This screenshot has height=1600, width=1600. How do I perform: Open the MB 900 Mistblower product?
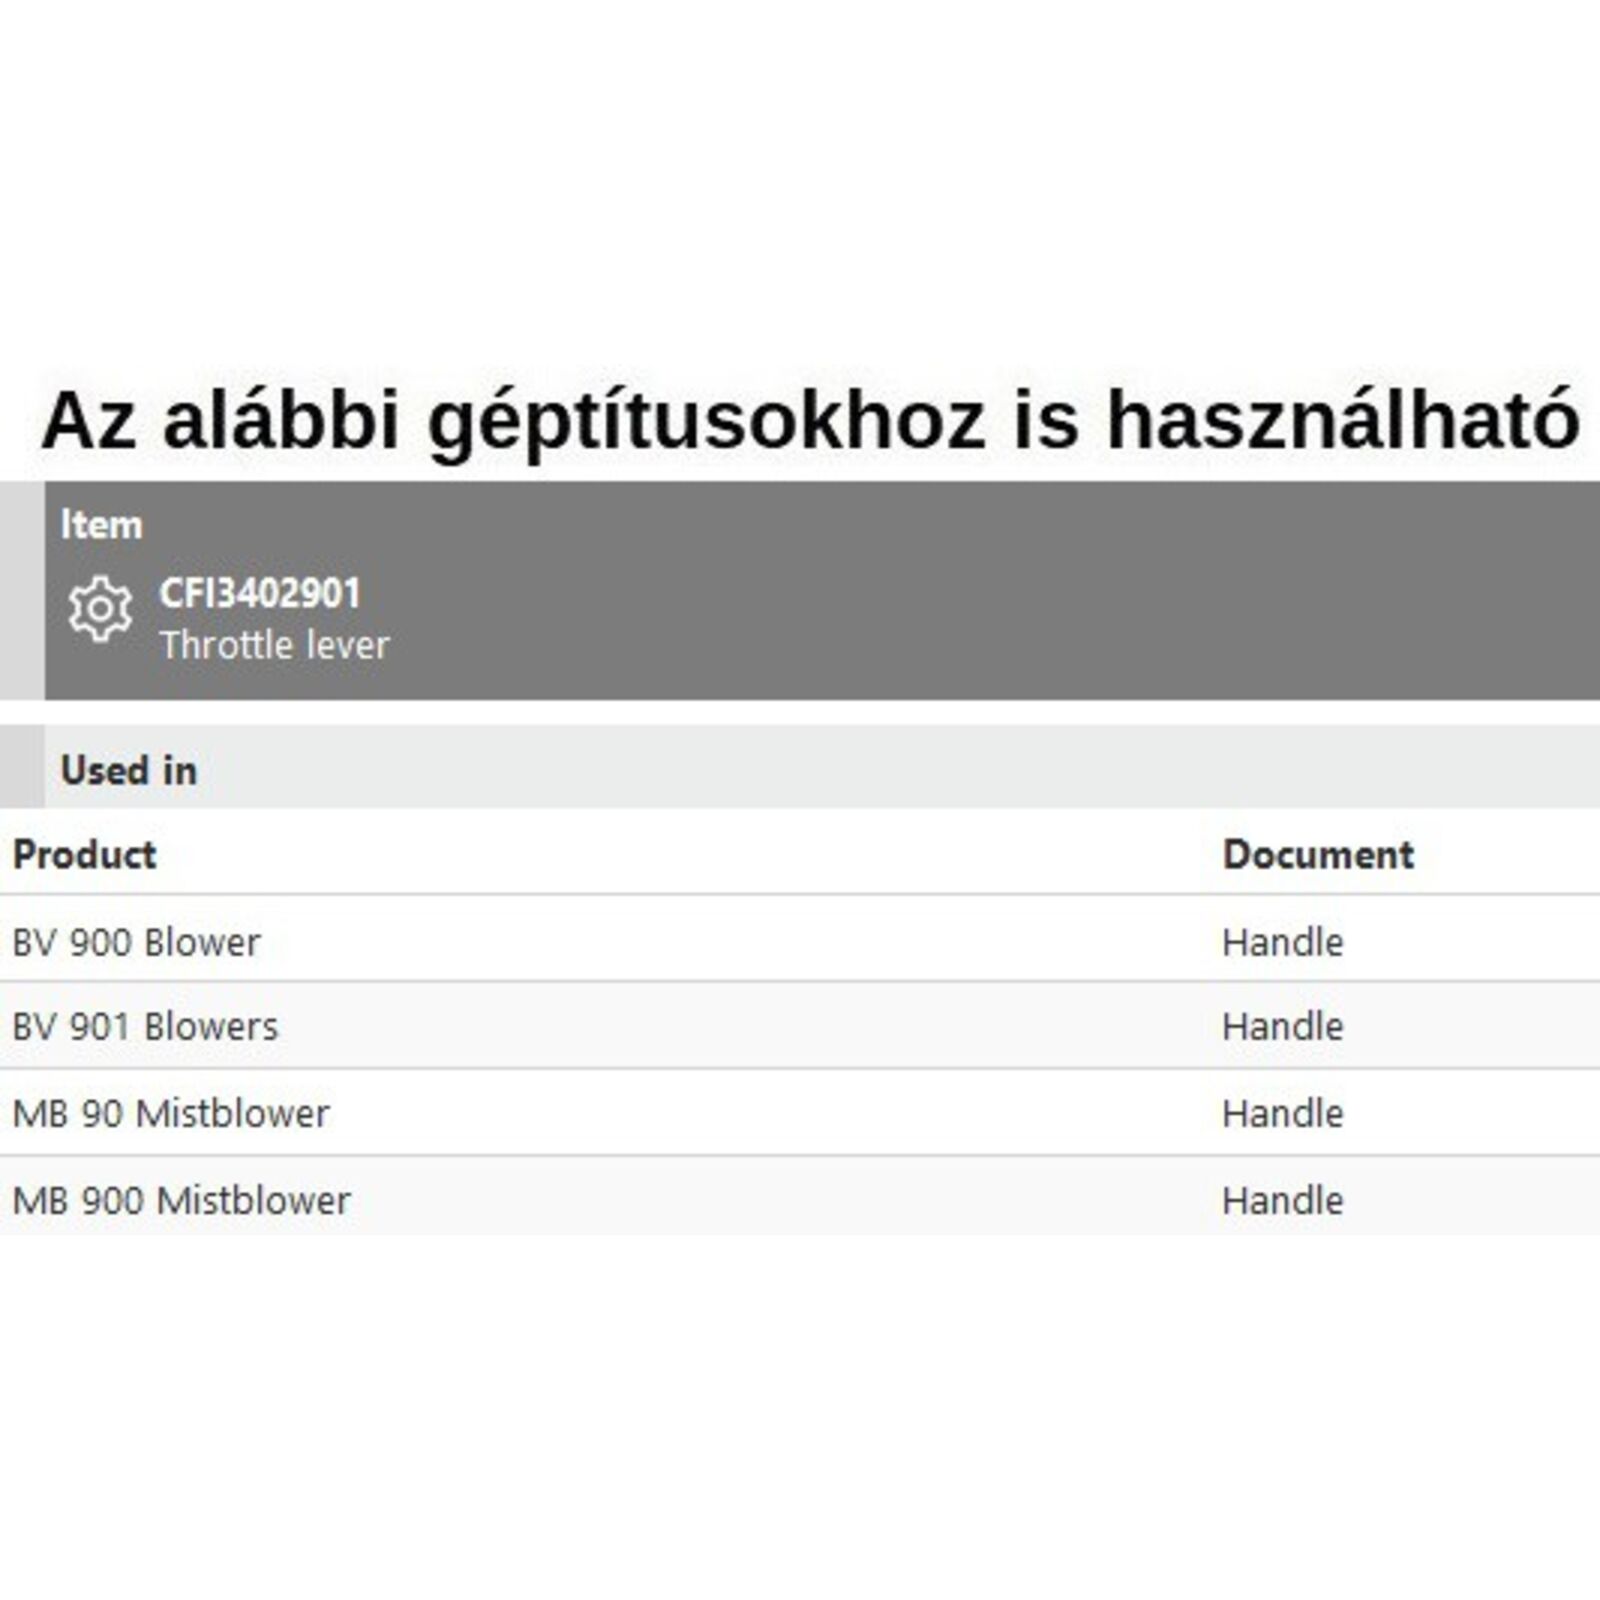[181, 1200]
